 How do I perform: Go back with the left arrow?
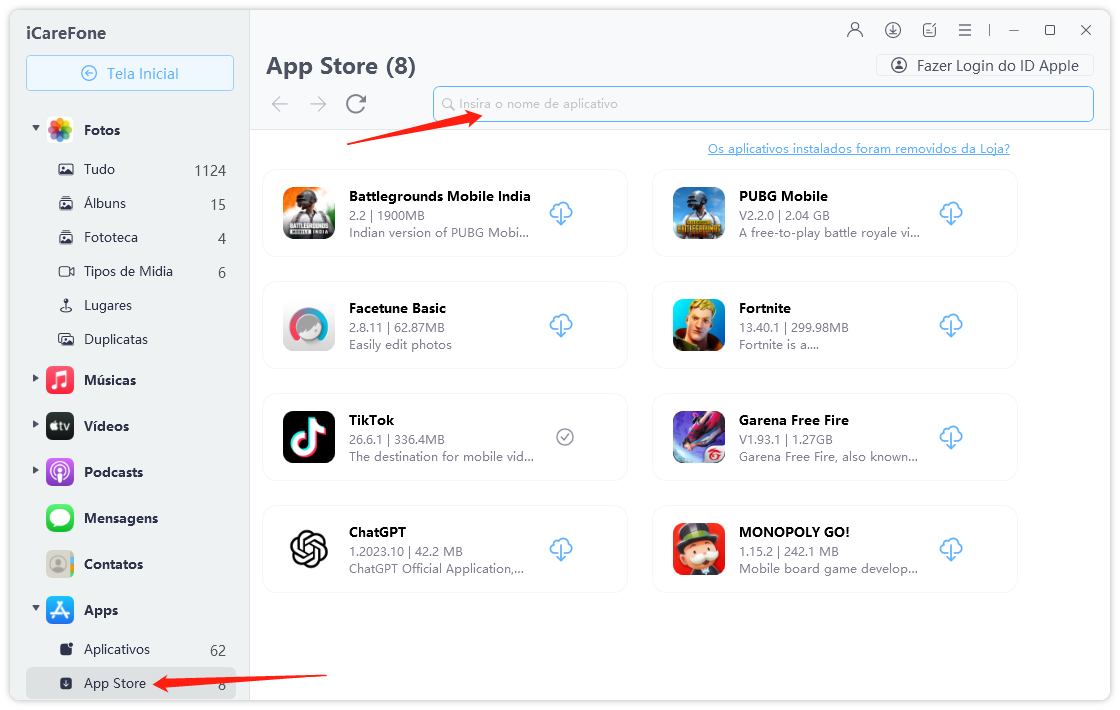pyautogui.click(x=280, y=104)
